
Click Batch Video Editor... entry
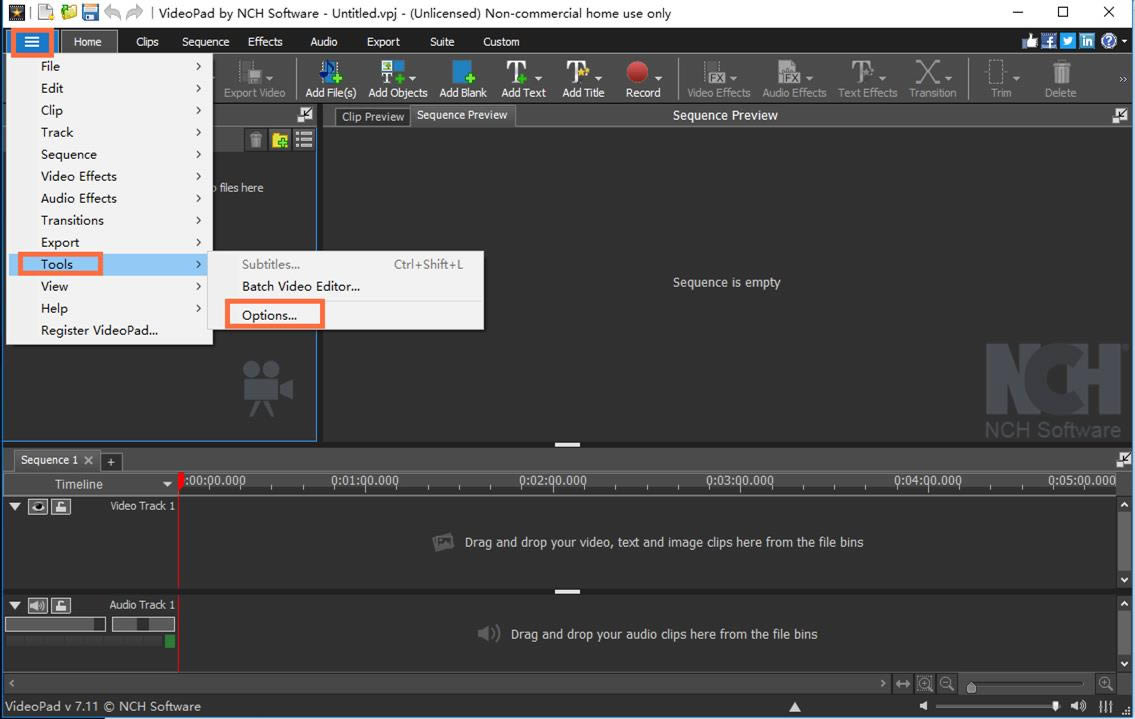(300, 286)
